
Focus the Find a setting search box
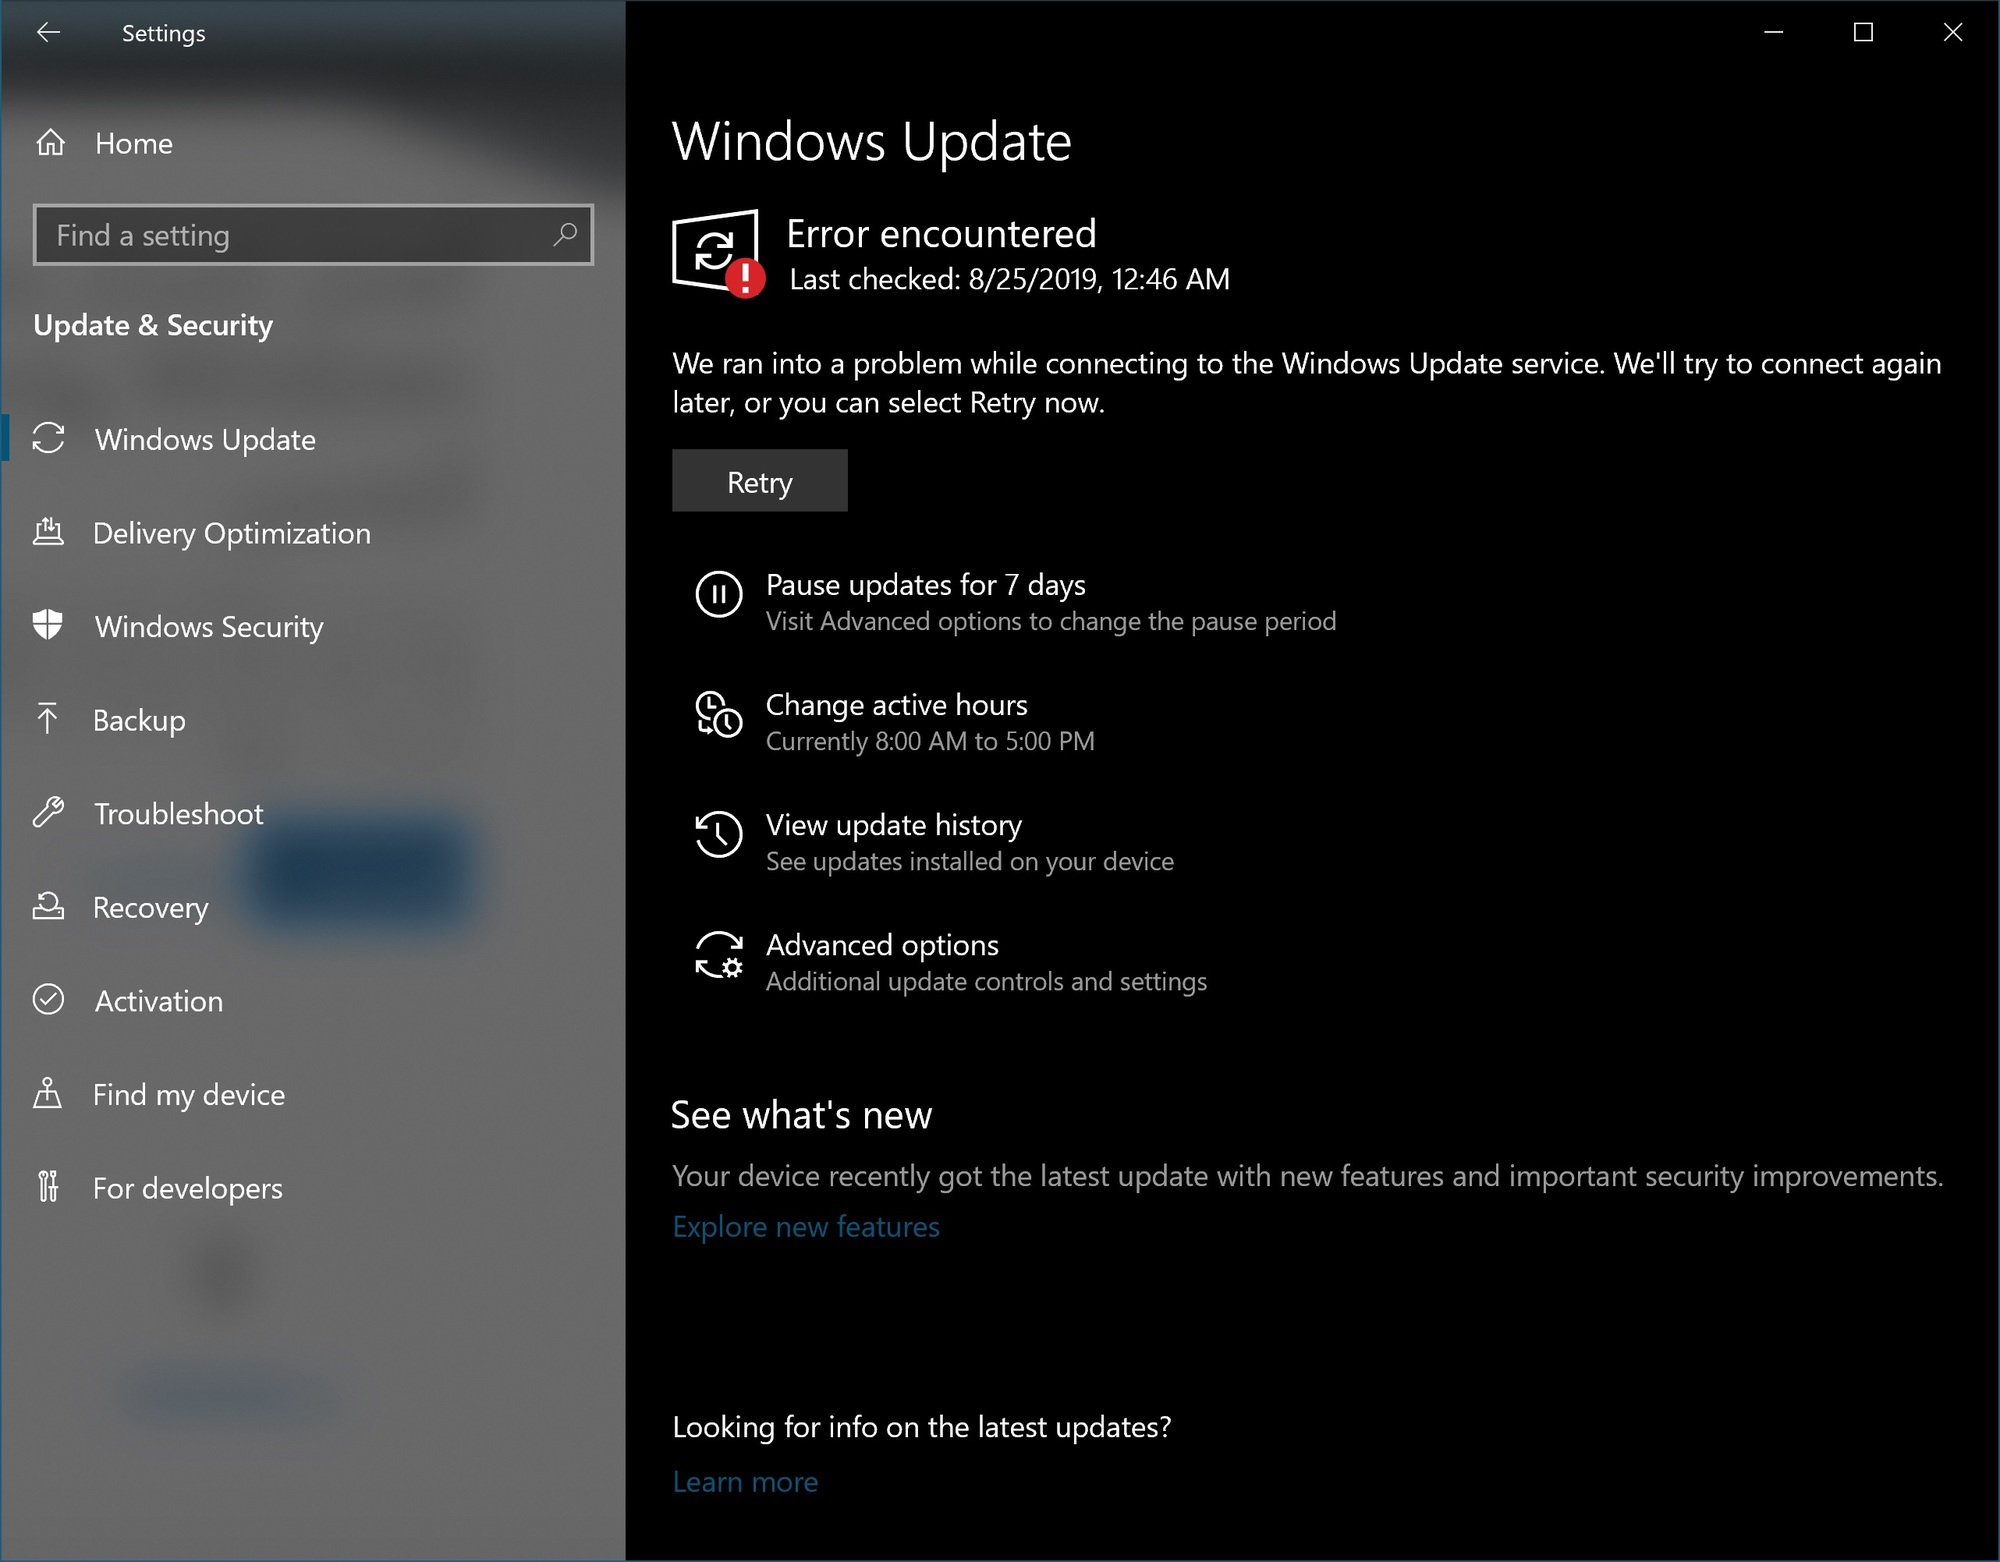[x=313, y=235]
